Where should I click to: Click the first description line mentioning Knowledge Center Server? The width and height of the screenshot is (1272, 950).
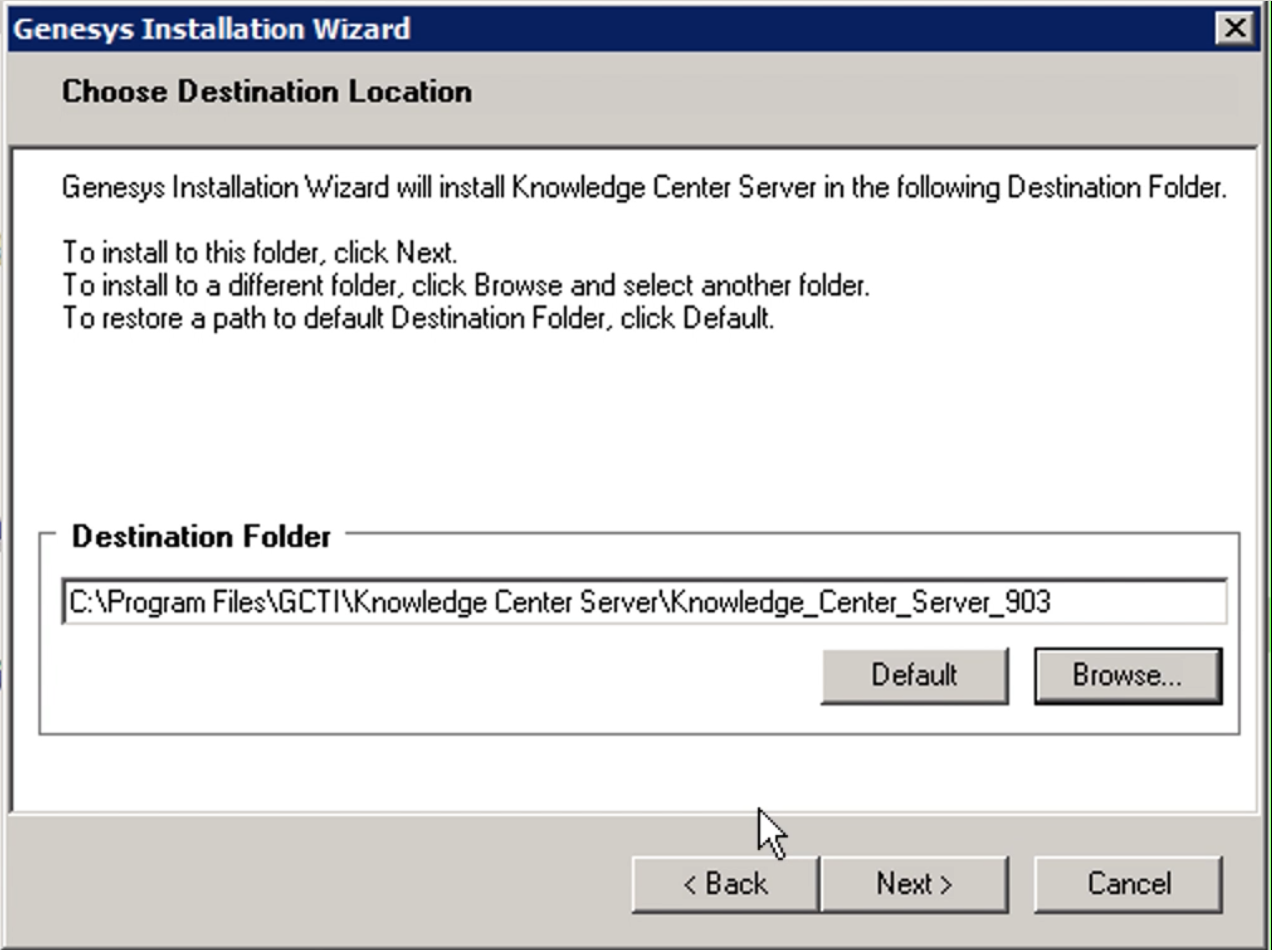coord(643,189)
